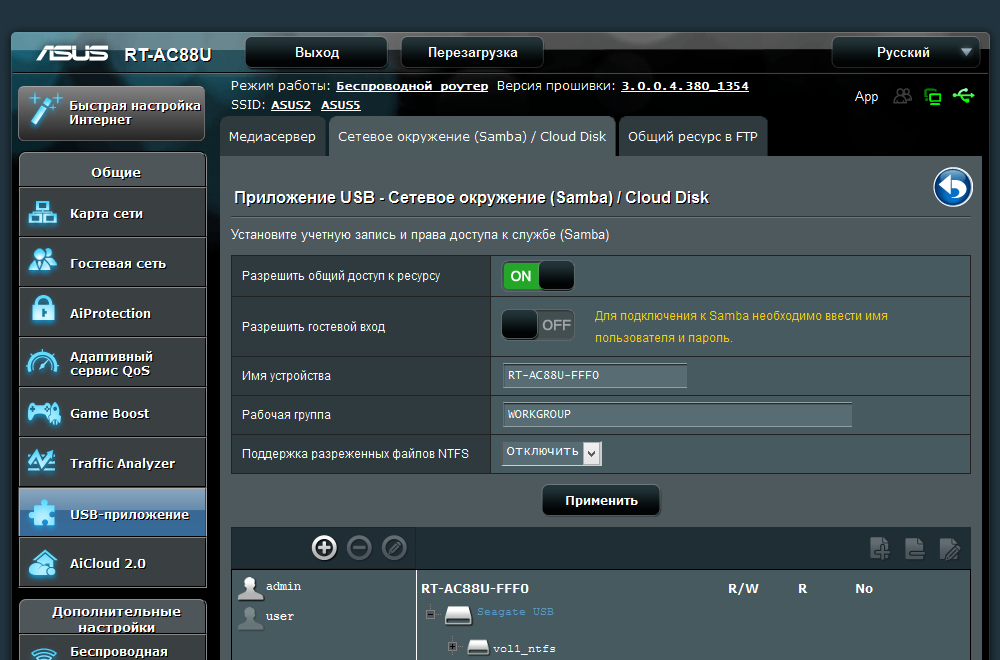Click the AiProtection lock icon
1000x660 pixels.
[43, 311]
